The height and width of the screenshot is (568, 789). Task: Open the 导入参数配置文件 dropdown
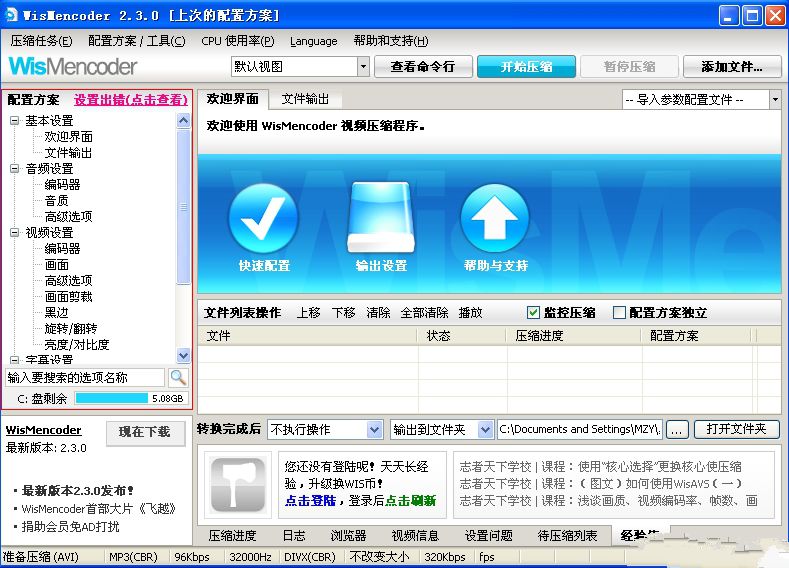click(775, 100)
